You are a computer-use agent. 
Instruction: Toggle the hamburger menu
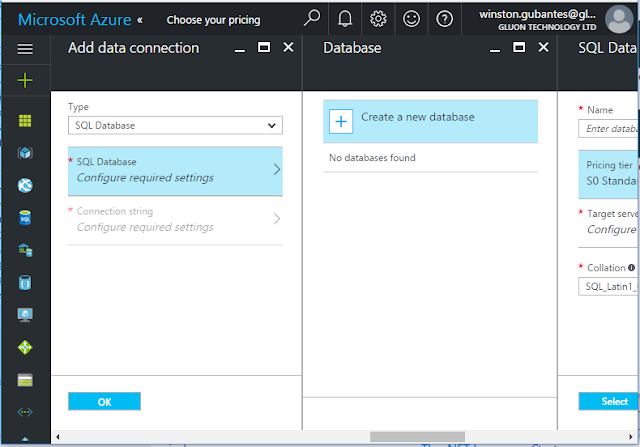(25, 49)
